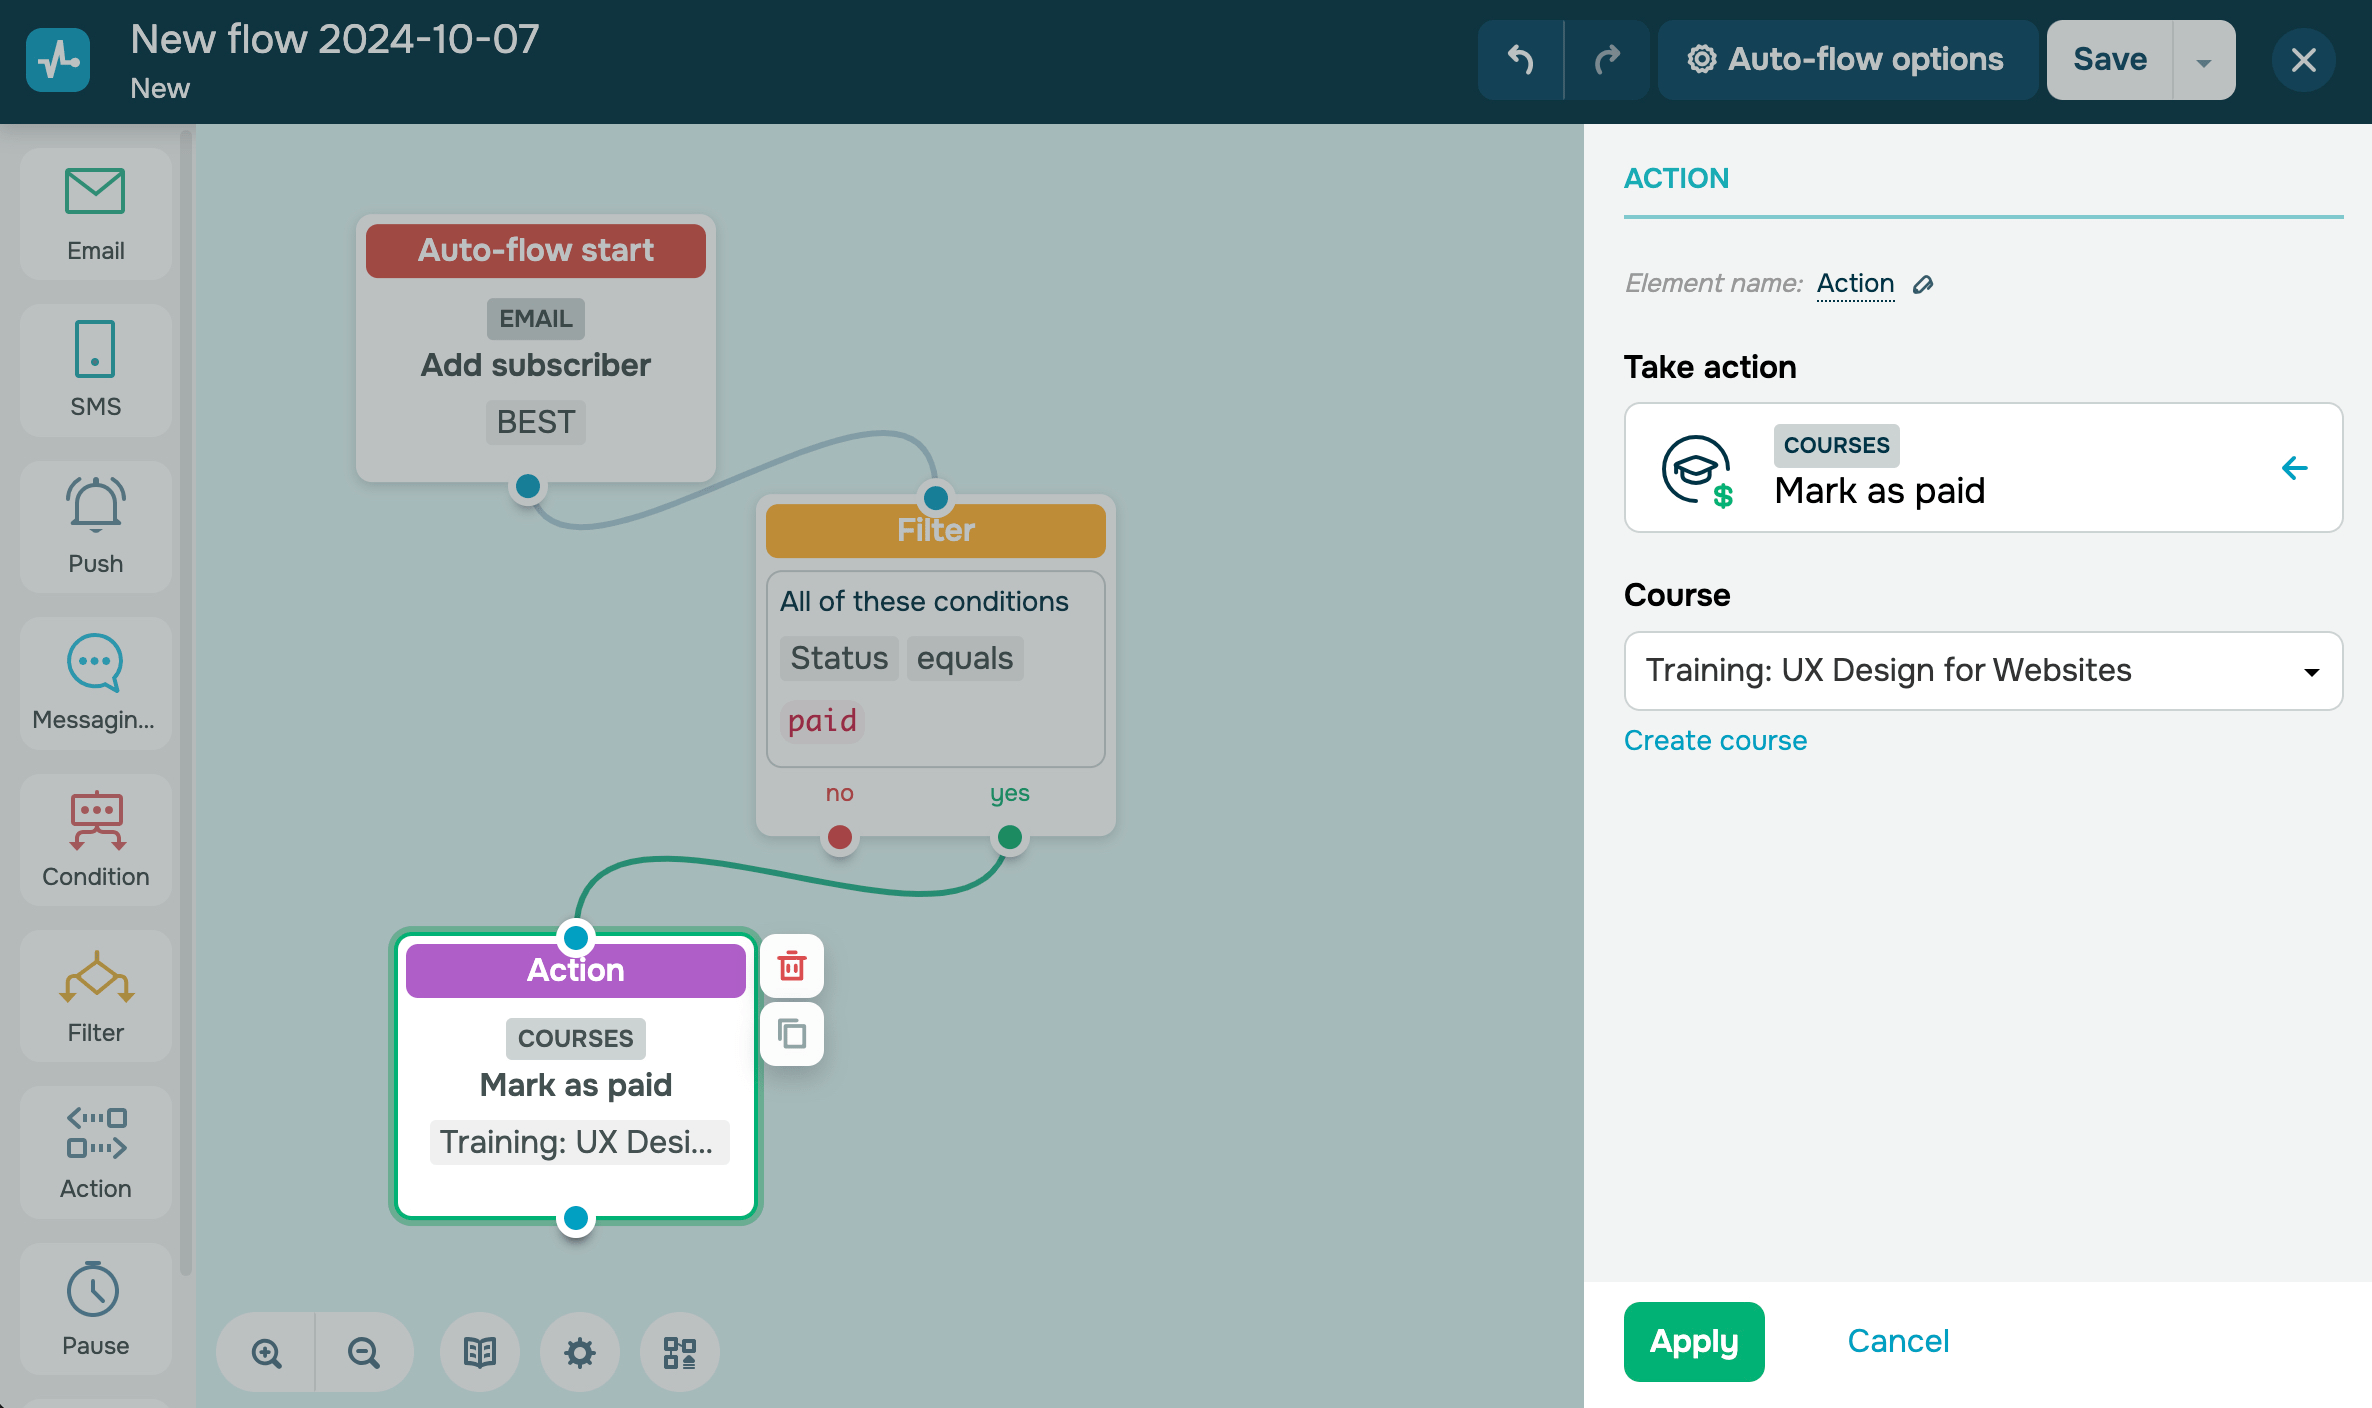Open the Course dropdown

point(1982,670)
